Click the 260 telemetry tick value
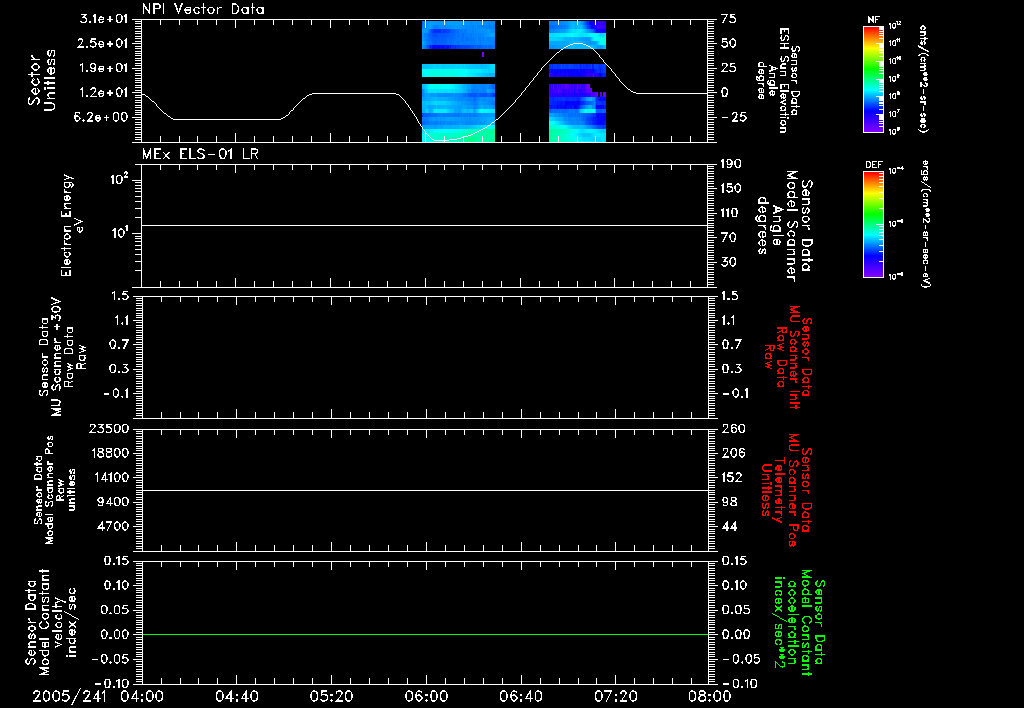Screen dimensions: 1024x708 (x=731, y=428)
